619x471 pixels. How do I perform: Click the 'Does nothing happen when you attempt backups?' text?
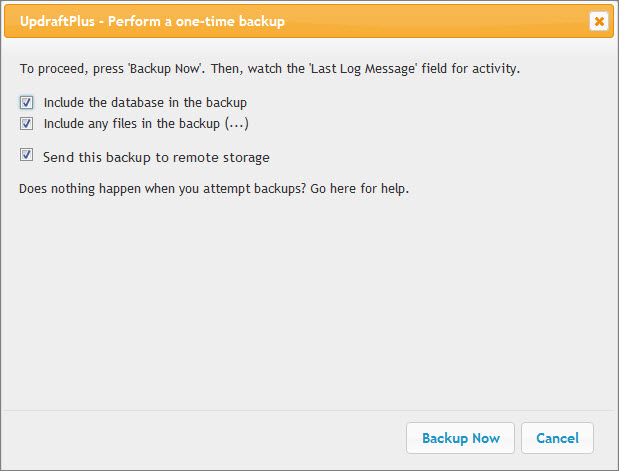[x=160, y=188]
